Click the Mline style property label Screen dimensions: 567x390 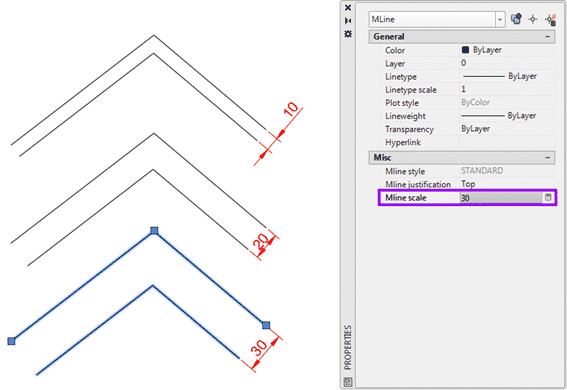405,171
